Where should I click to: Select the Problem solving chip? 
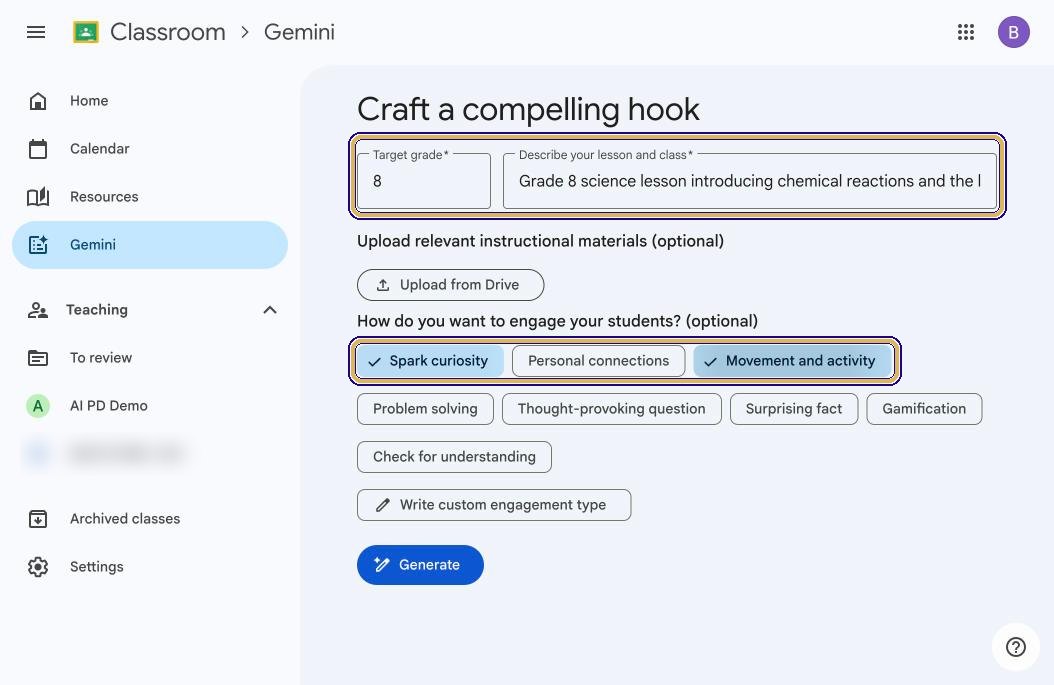pos(425,409)
